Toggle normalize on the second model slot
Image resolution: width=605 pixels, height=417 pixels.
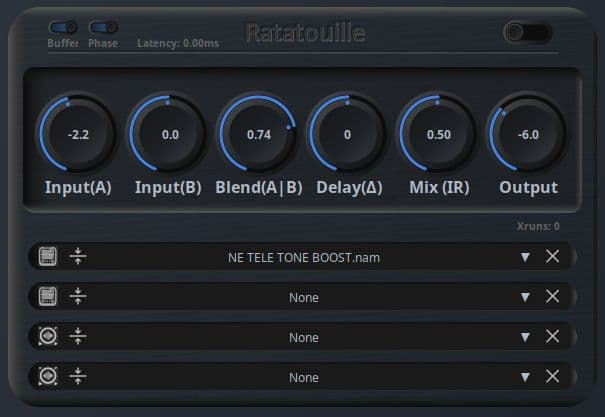[78, 296]
